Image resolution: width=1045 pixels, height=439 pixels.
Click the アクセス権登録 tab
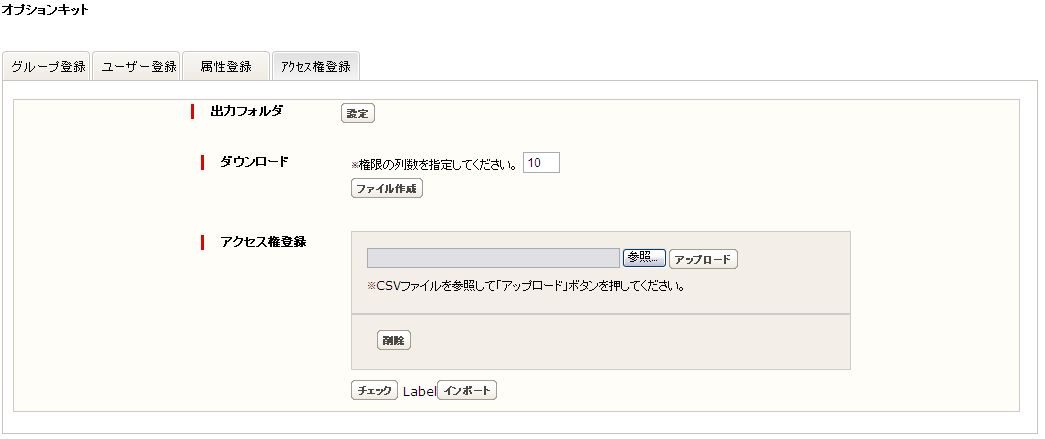[x=315, y=67]
